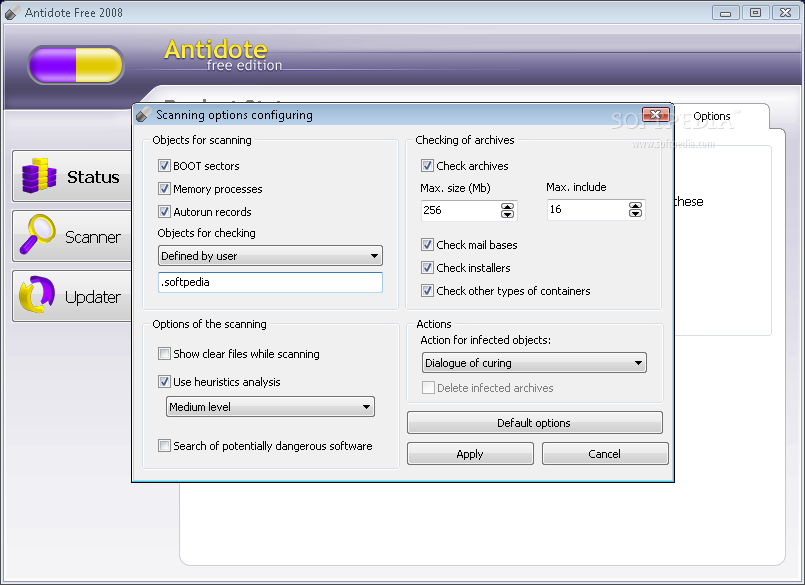
Task: Click the Antidote free edition header title
Action: [x=223, y=55]
